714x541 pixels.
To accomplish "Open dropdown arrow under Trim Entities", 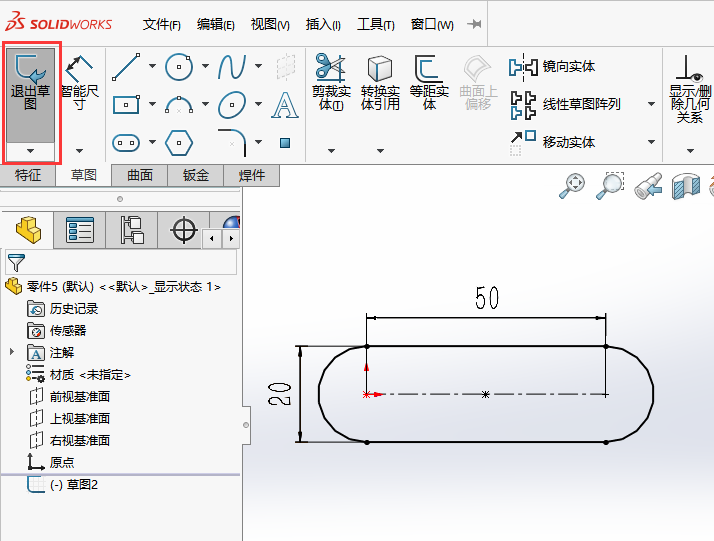I will (x=331, y=151).
